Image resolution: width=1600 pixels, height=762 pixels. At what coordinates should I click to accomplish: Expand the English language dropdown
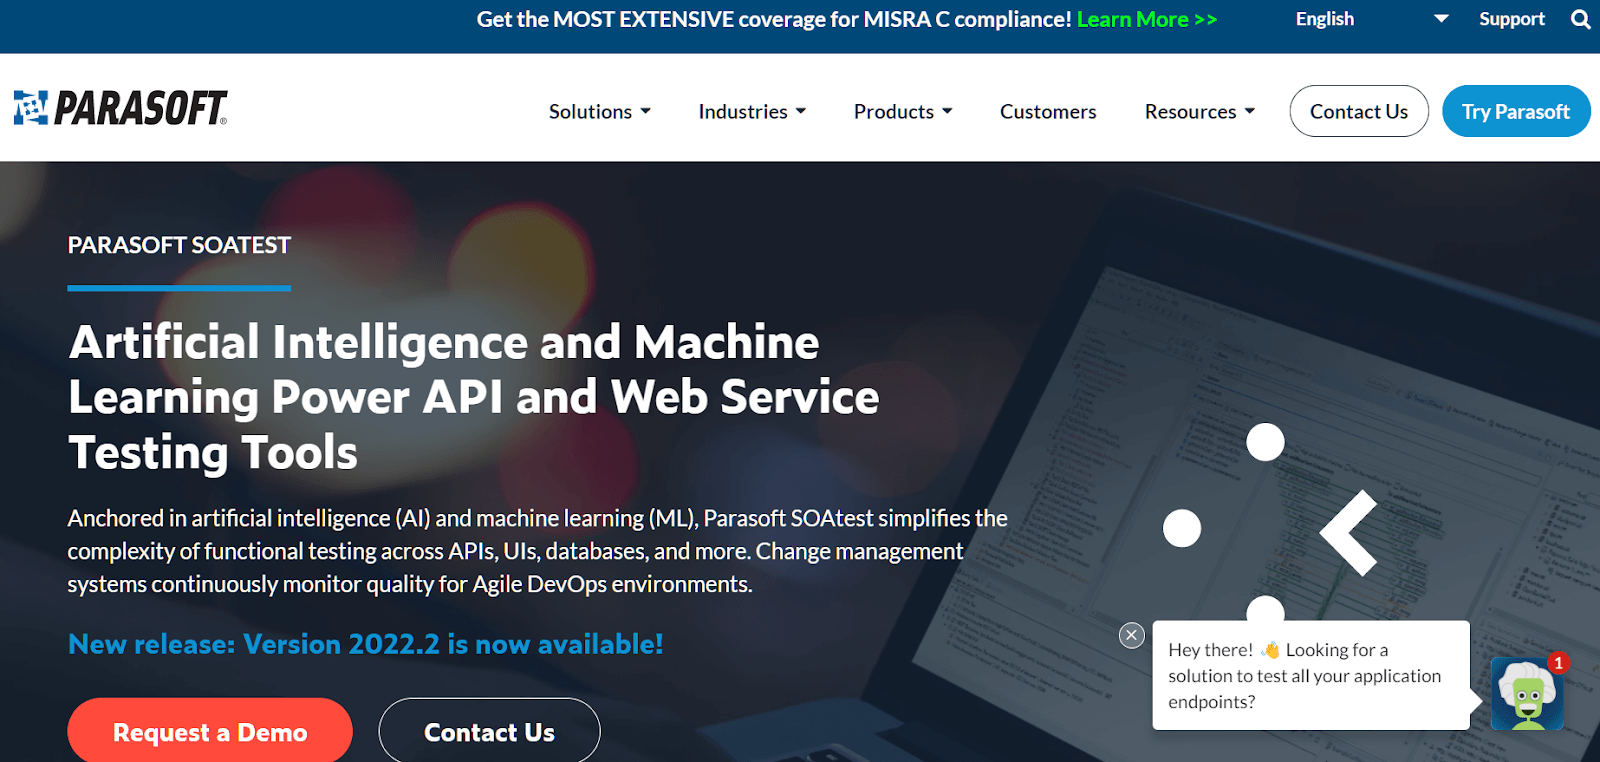point(1370,19)
